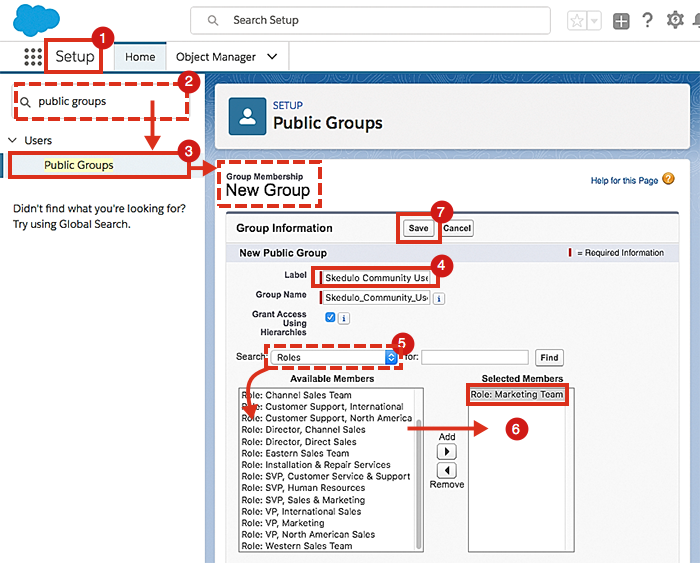Screen dimensions: 700x563
Task: Select Role: Customer Support, International
Action: [x=322, y=407]
